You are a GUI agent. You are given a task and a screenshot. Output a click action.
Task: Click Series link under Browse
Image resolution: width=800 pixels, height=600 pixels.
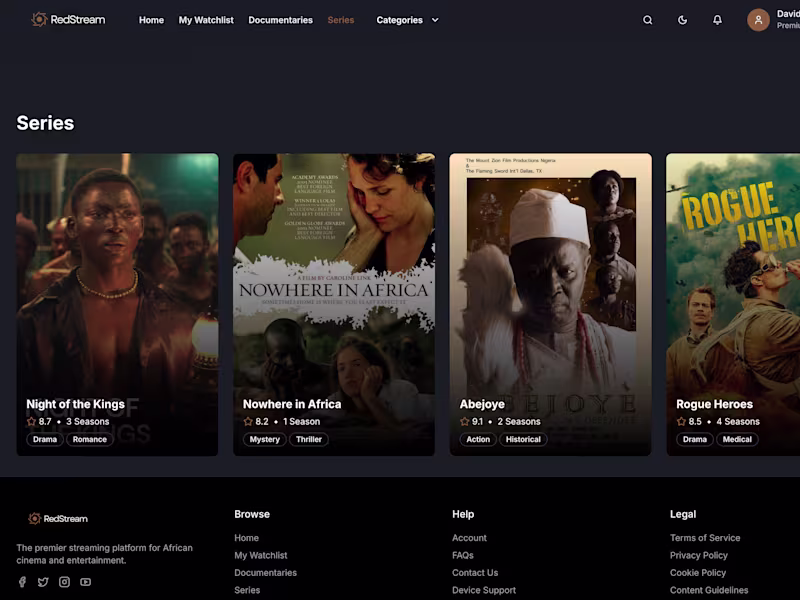pyautogui.click(x=247, y=590)
